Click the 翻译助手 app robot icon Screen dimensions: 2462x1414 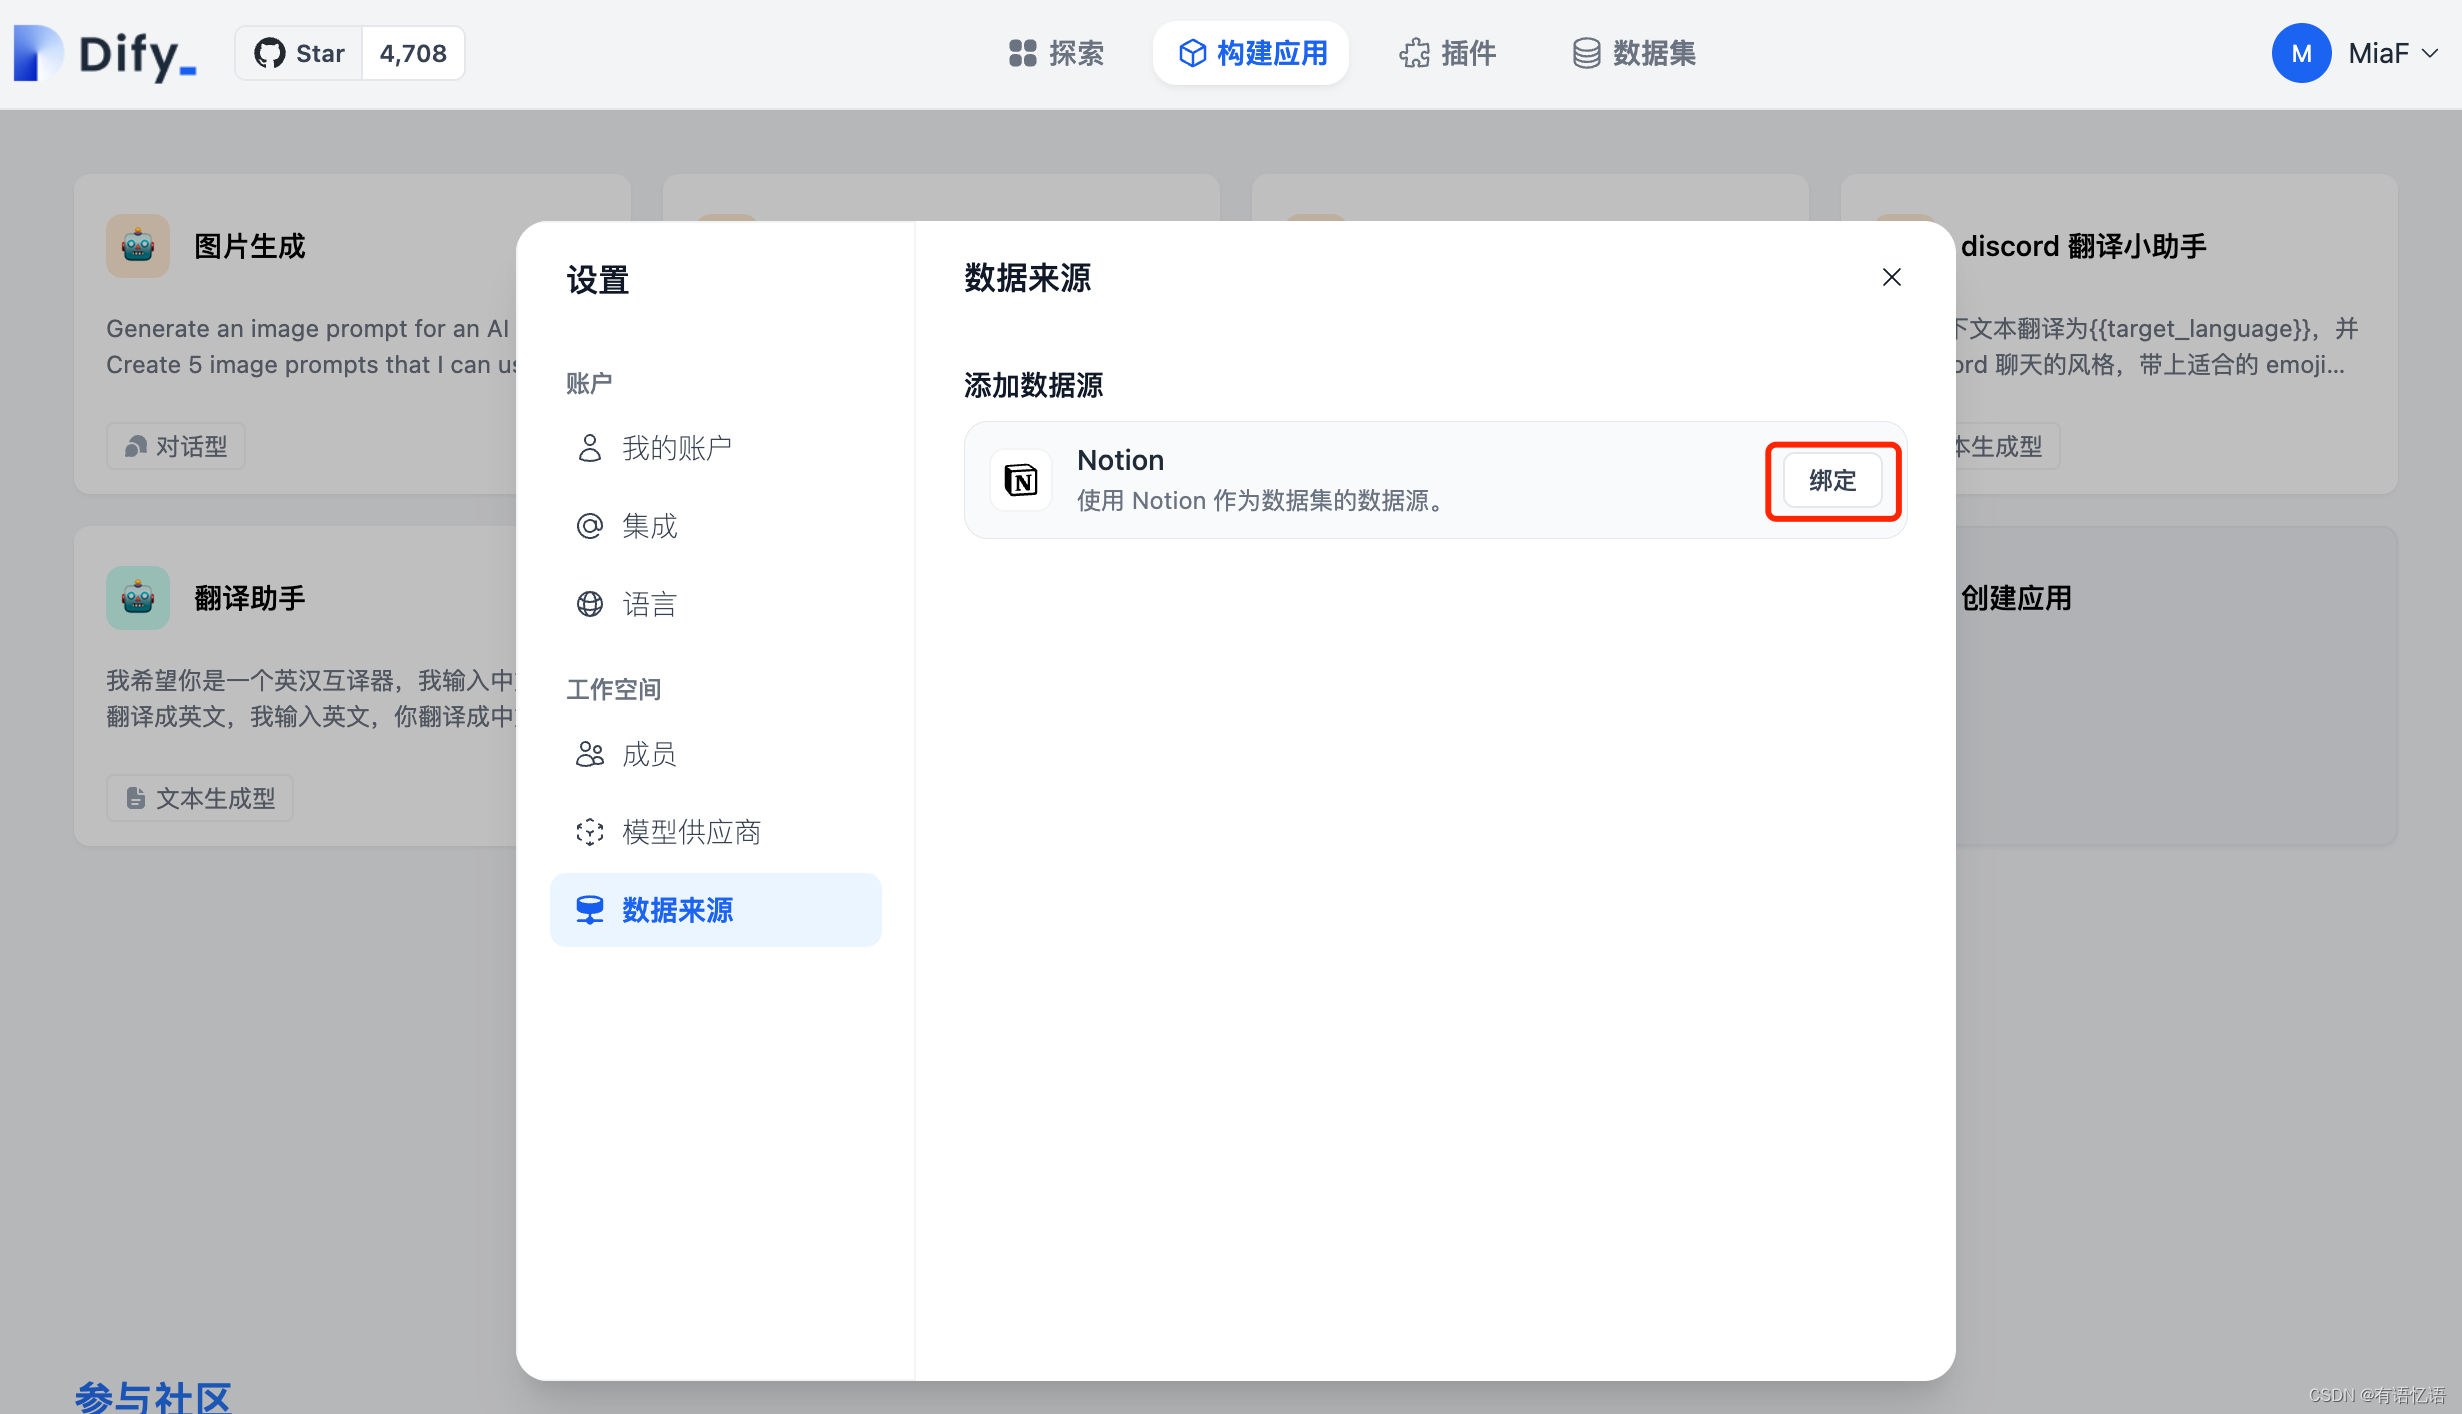click(x=138, y=598)
